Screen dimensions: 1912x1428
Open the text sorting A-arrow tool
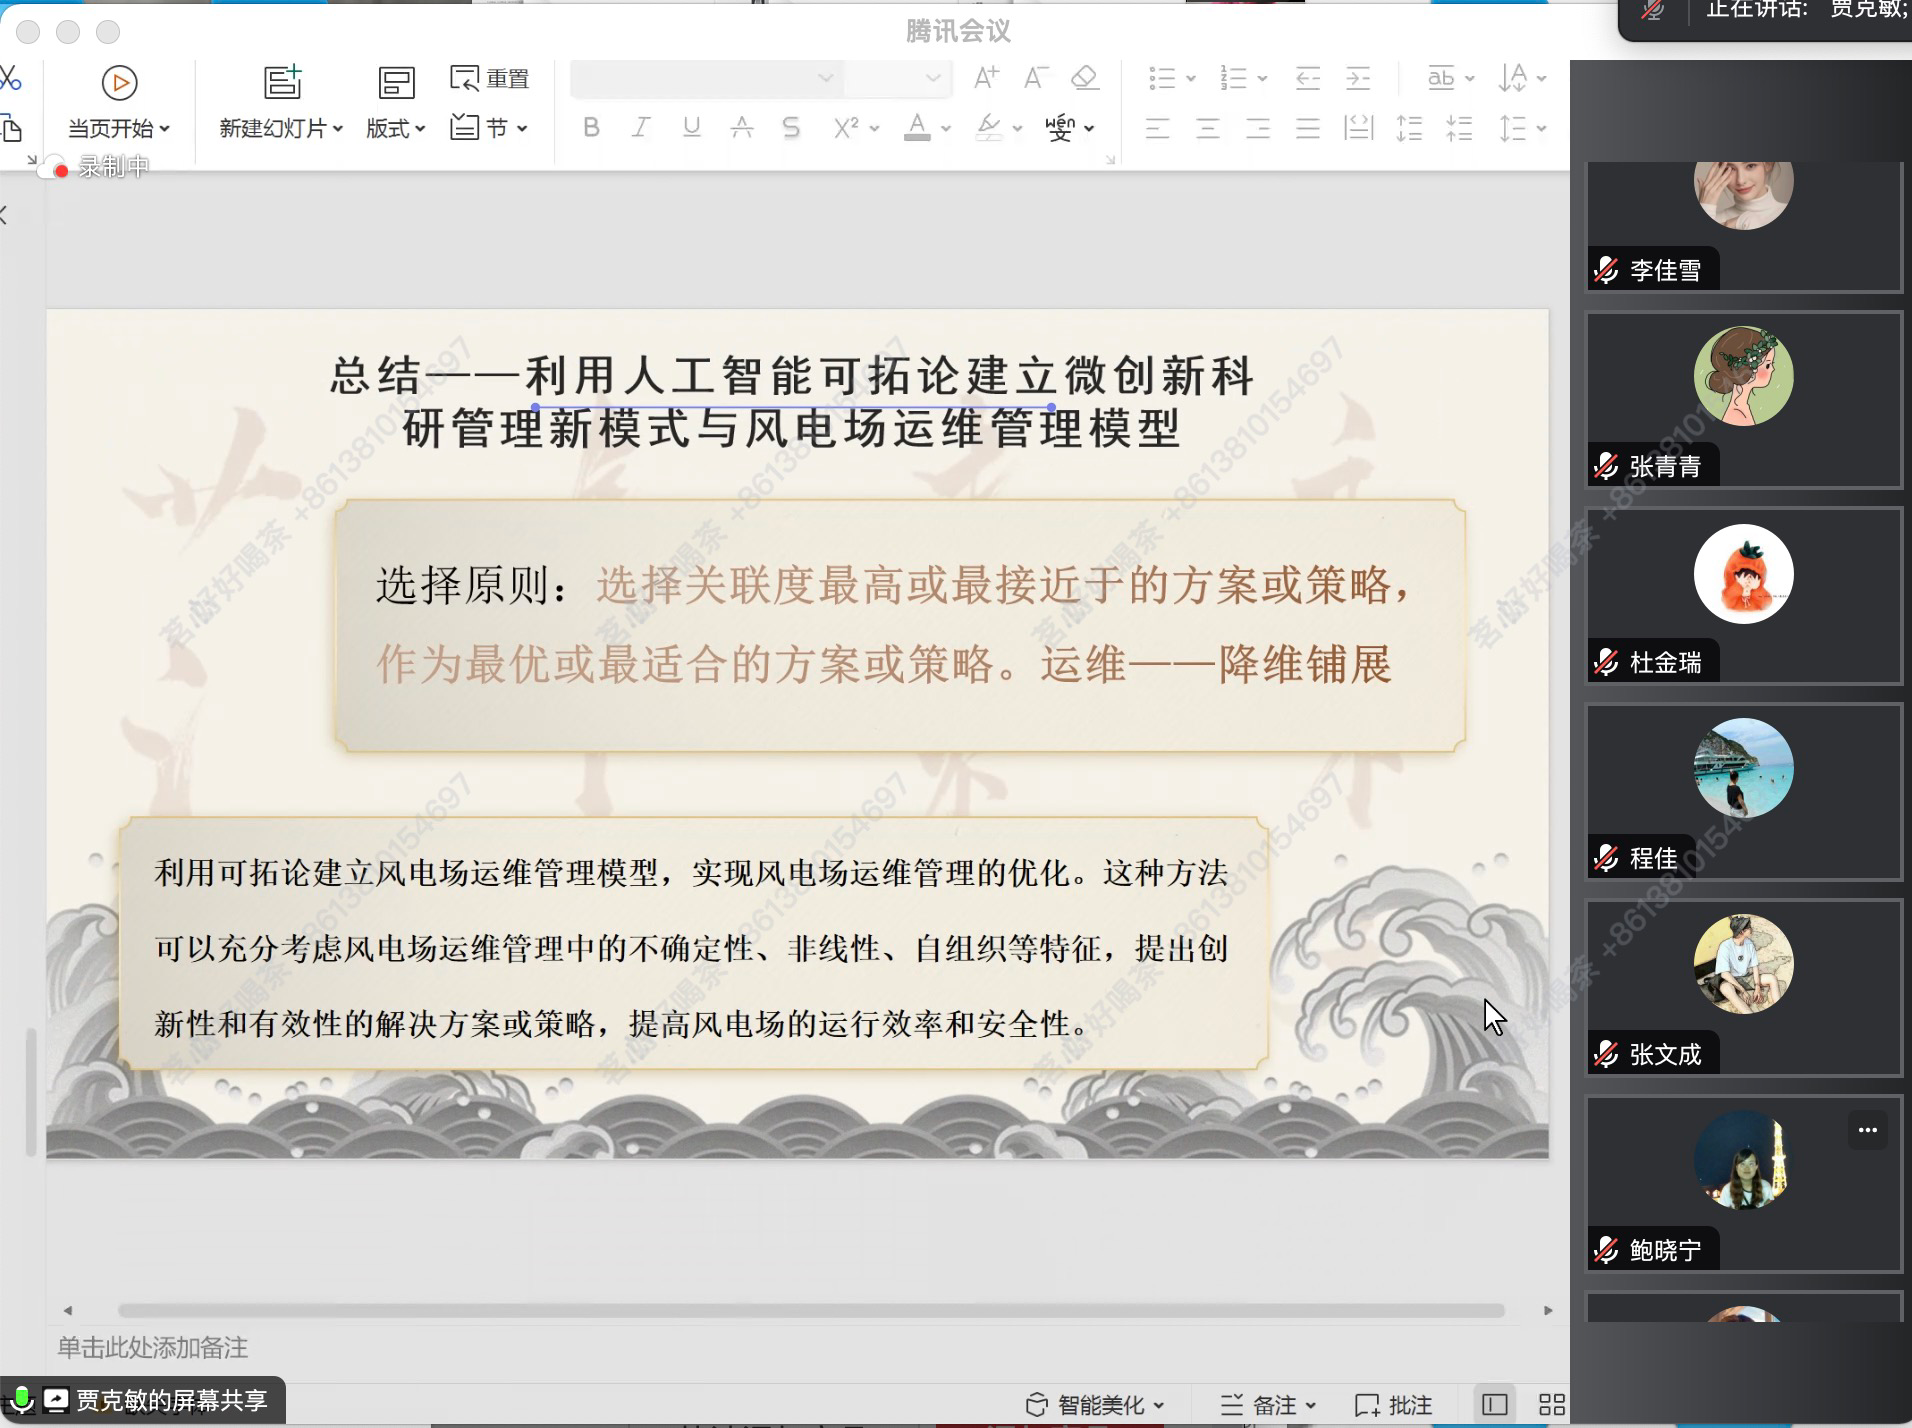coord(1513,78)
